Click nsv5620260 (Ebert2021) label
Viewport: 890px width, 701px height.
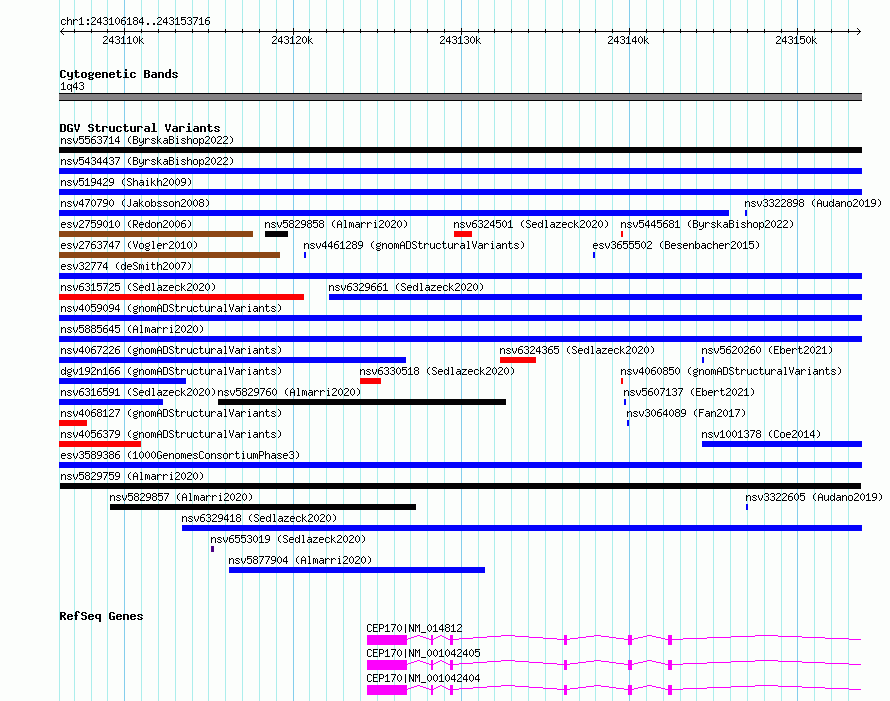pos(767,350)
